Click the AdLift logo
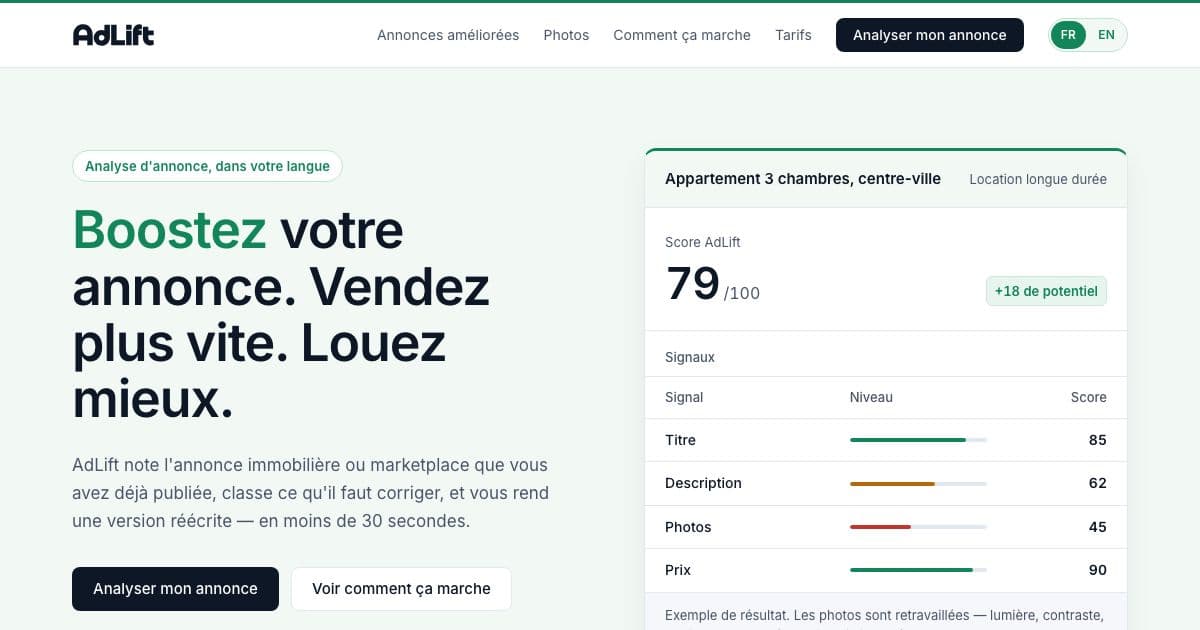The height and width of the screenshot is (630, 1200). (x=113, y=35)
